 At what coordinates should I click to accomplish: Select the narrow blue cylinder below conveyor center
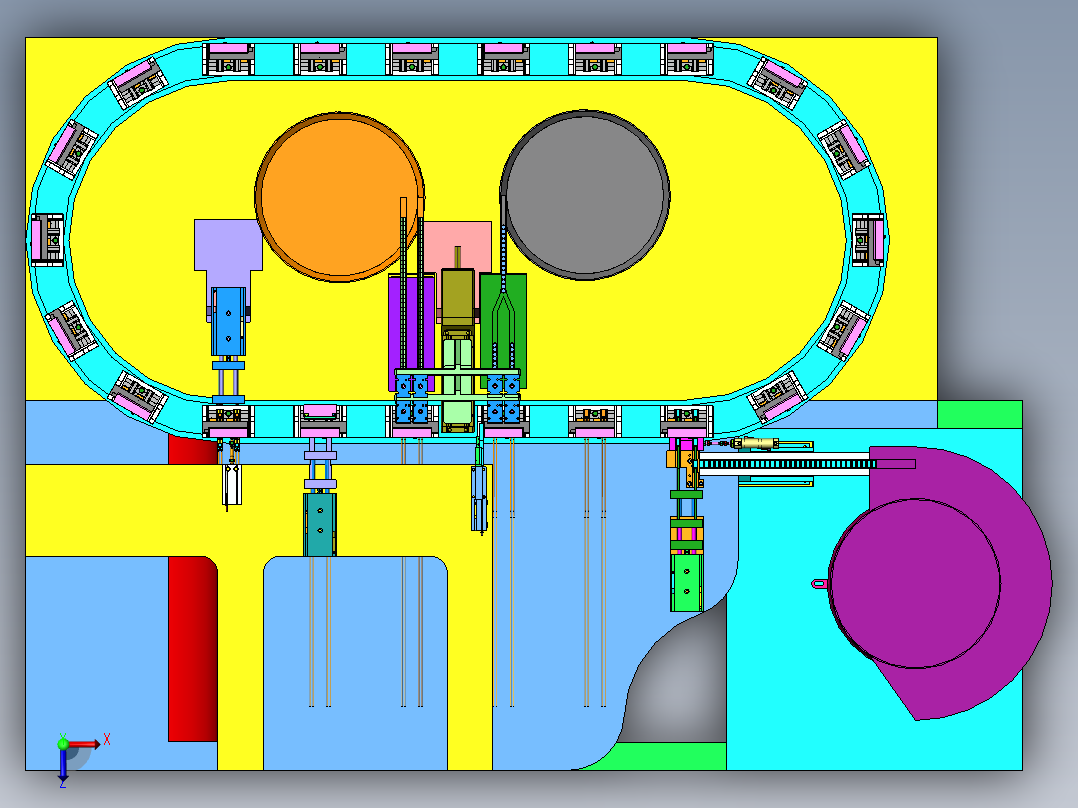pos(479,498)
